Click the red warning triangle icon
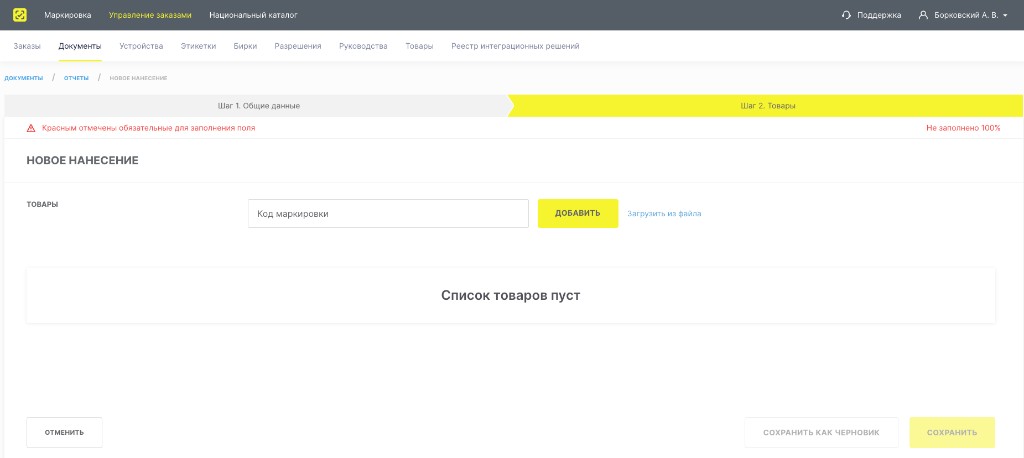The image size is (1024, 458). point(31,128)
